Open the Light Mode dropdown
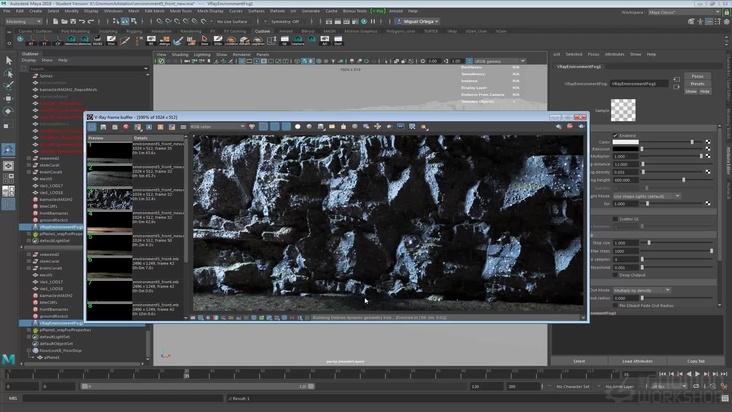This screenshot has width=732, height=412. click(x=647, y=196)
